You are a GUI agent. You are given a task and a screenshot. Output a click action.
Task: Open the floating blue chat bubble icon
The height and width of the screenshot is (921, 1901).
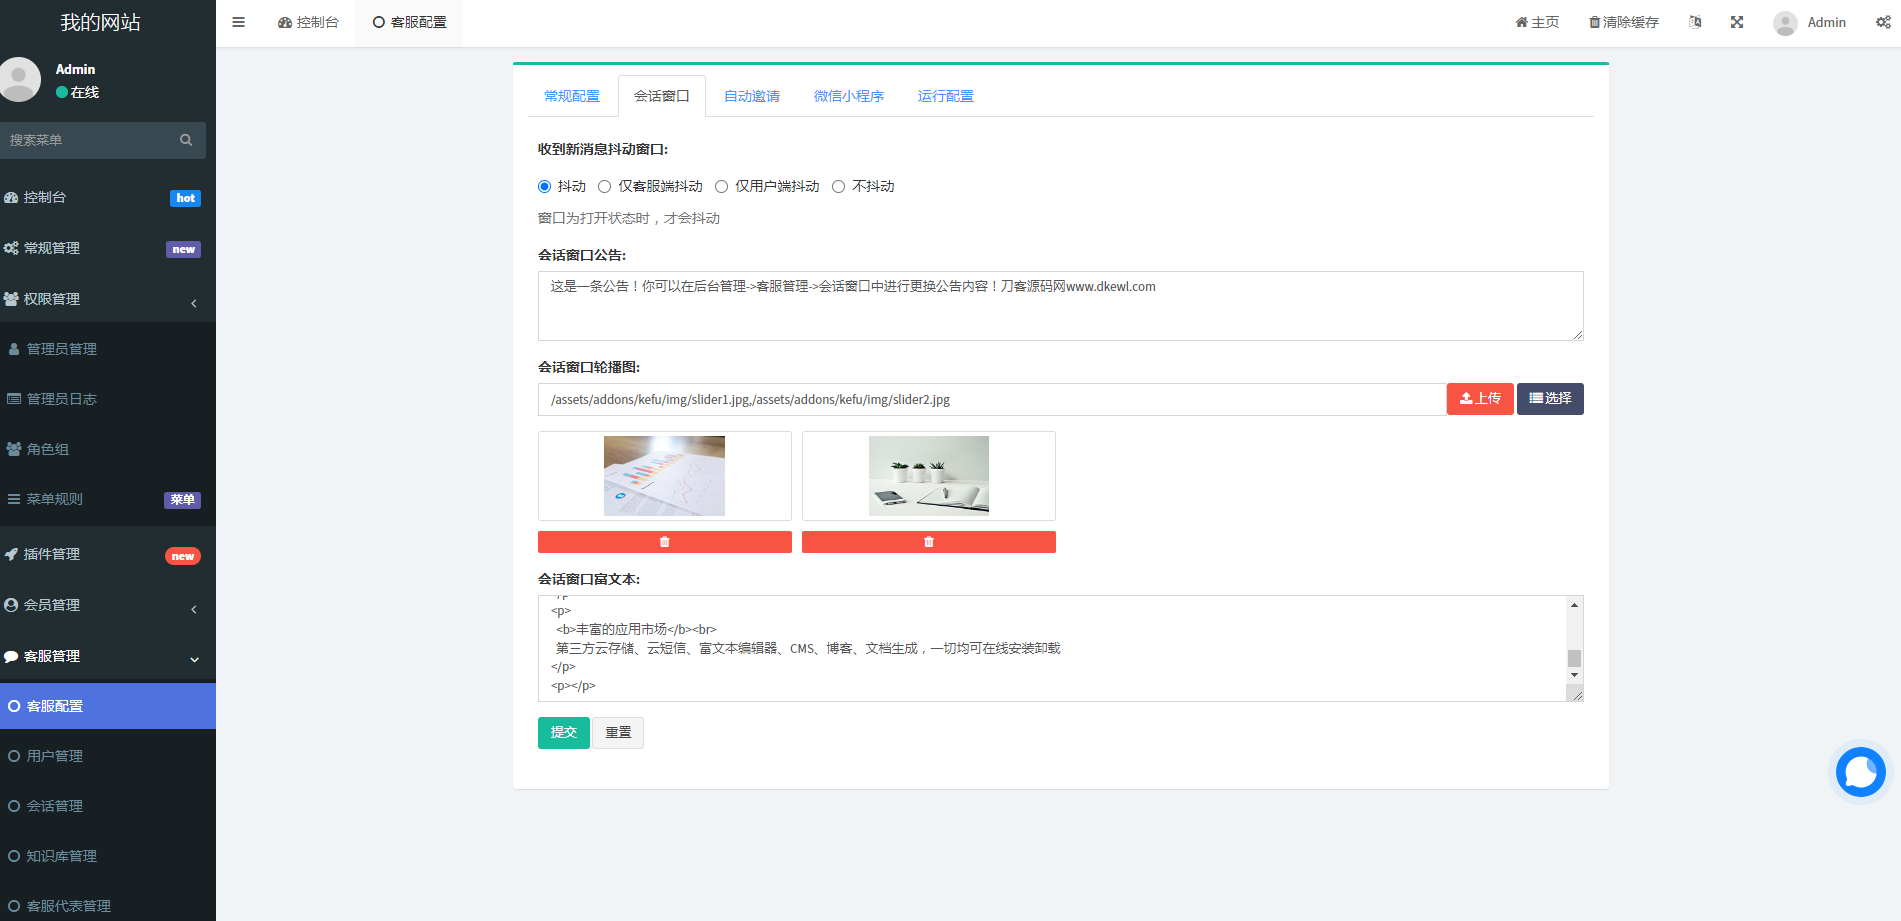tap(1860, 773)
